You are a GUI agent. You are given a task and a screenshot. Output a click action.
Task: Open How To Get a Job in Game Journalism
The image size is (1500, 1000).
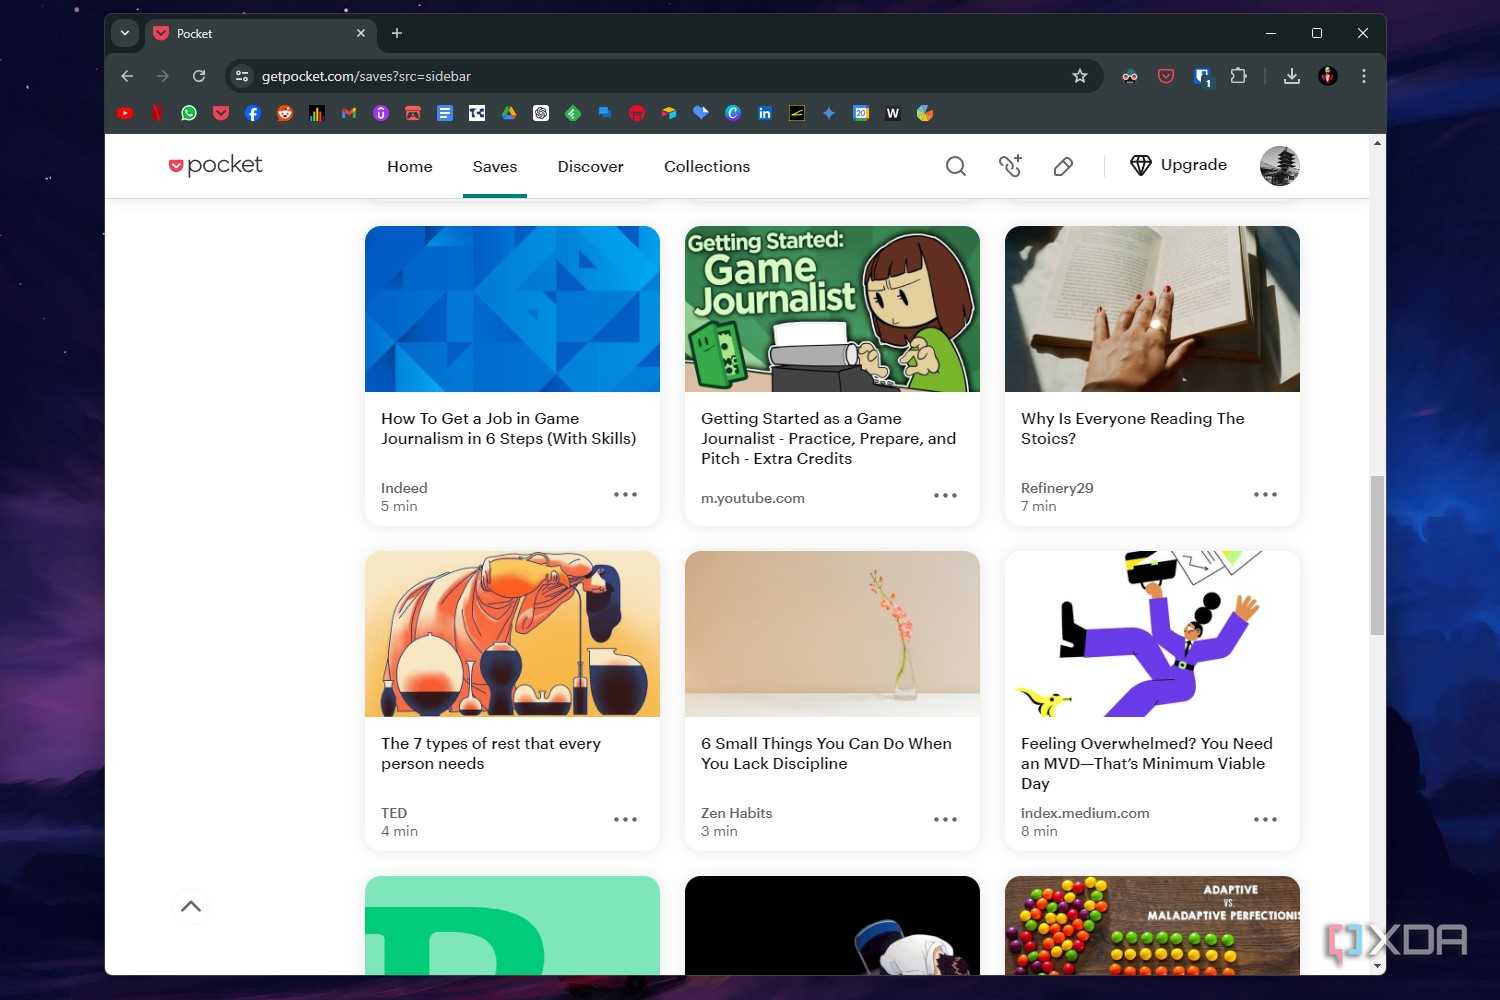[508, 428]
